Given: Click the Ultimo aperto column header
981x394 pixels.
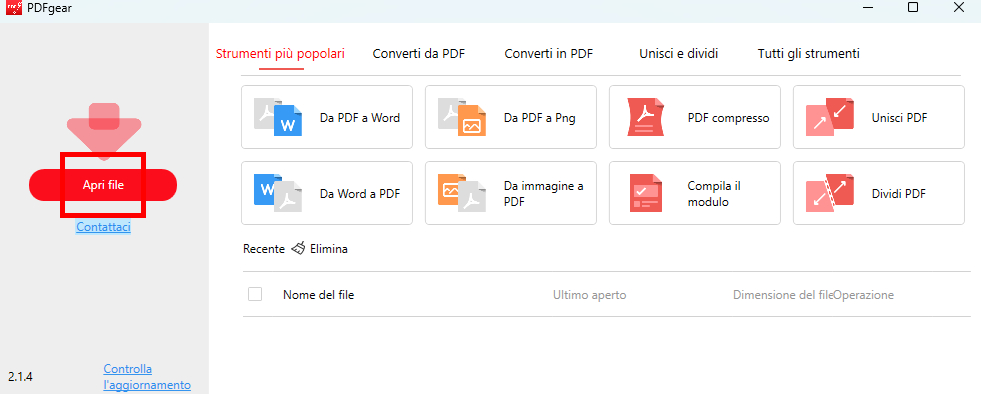Looking at the screenshot, I should pos(589,295).
